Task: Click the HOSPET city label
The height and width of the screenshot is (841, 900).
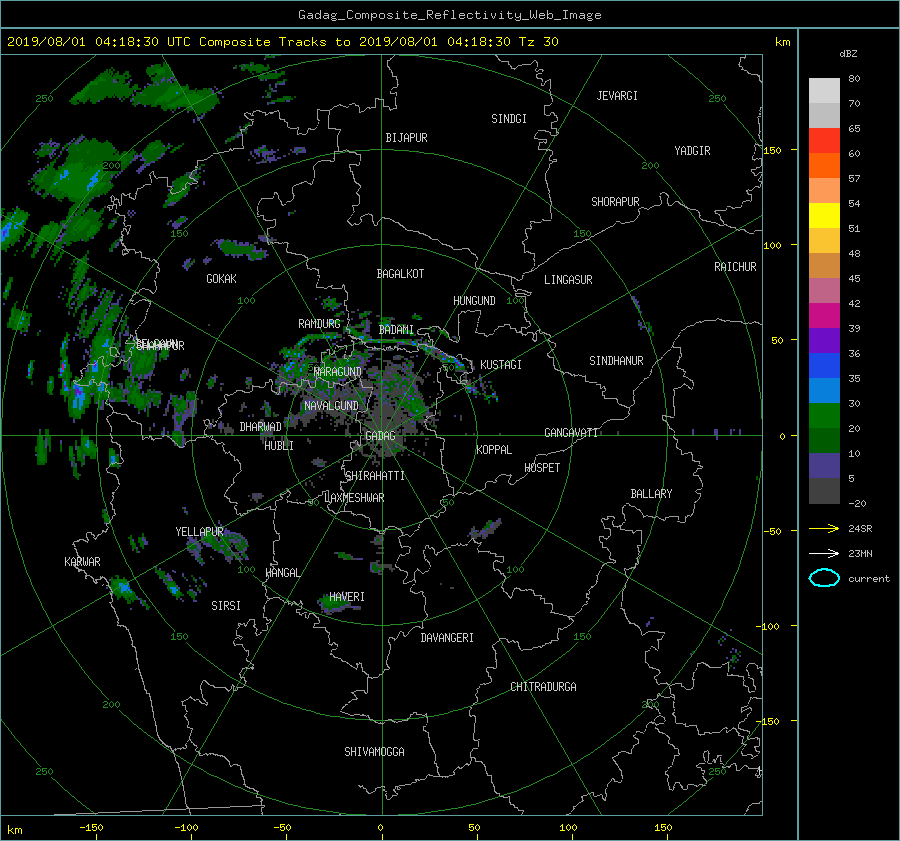Action: [x=542, y=468]
